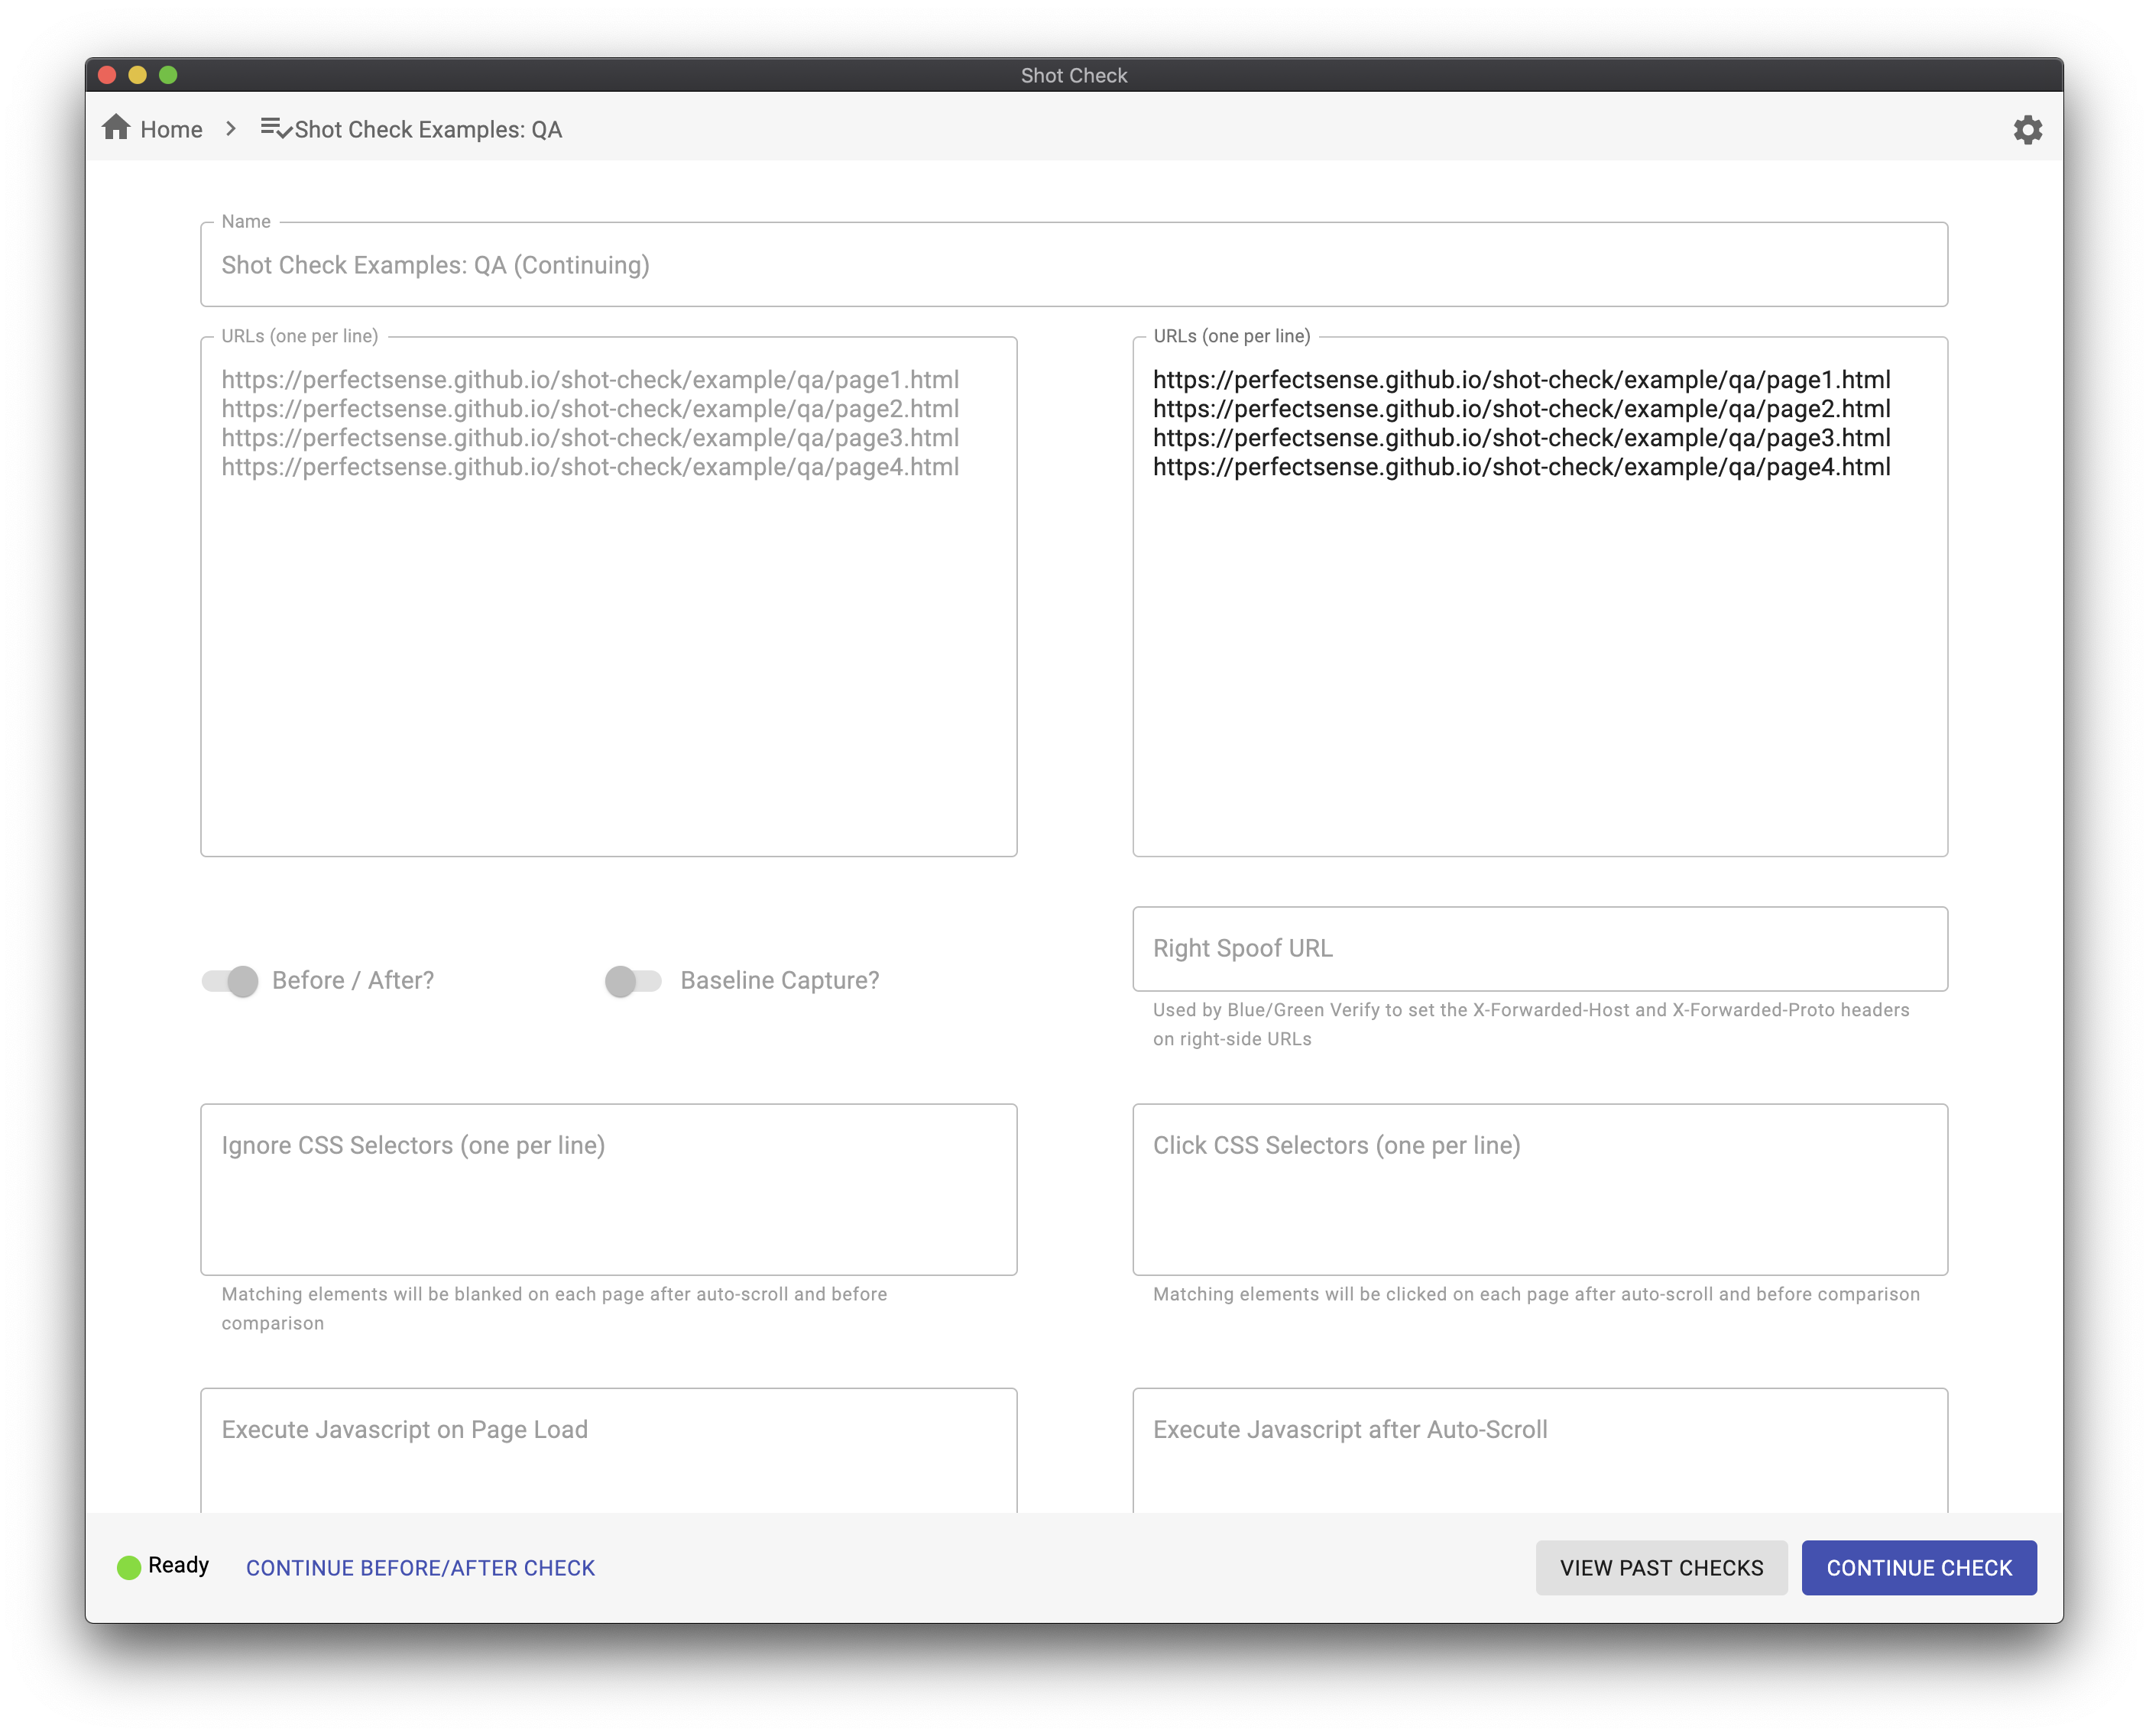This screenshot has height=1736, width=2149.
Task: Open settings via the gear icon
Action: pos(2027,130)
